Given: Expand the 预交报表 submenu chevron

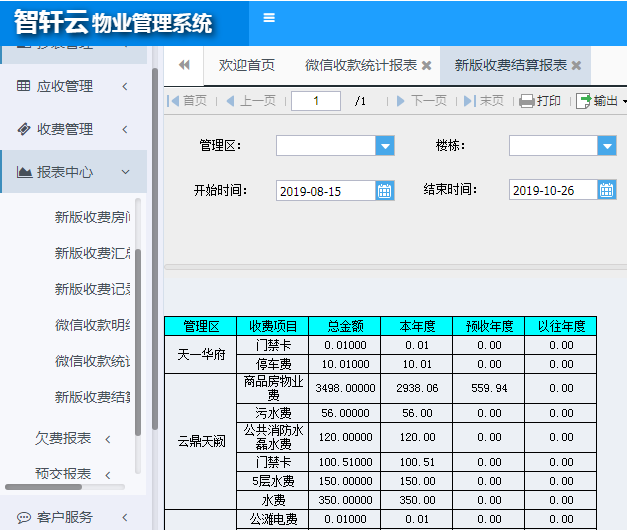Looking at the screenshot, I should pyautogui.click(x=108, y=475).
